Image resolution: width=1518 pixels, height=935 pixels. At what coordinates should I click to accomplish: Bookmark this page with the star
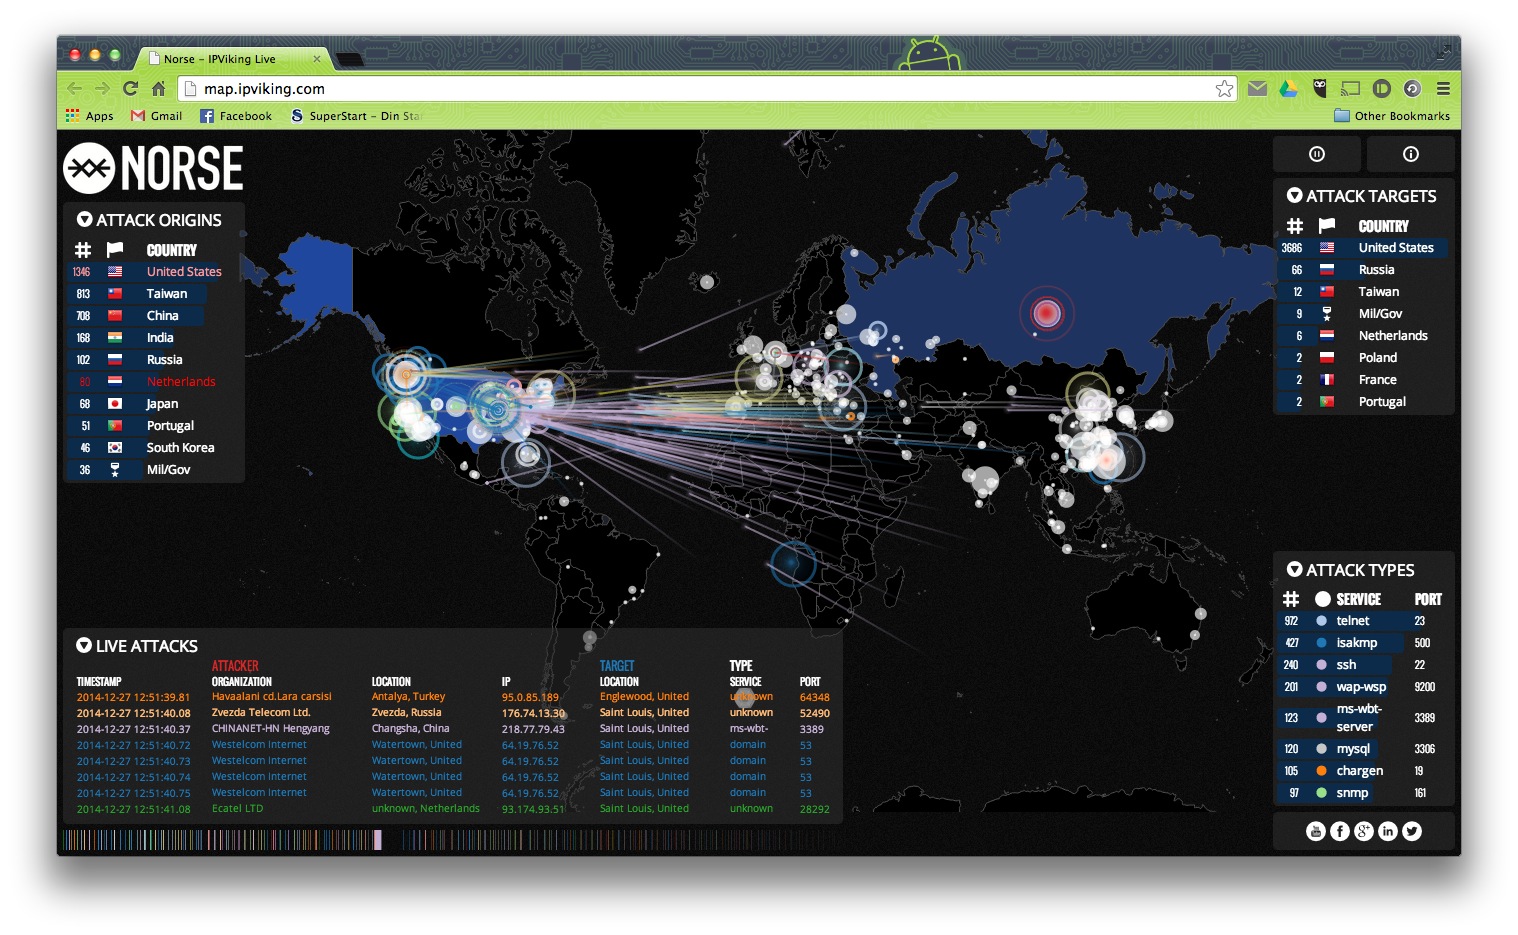pos(1224,89)
